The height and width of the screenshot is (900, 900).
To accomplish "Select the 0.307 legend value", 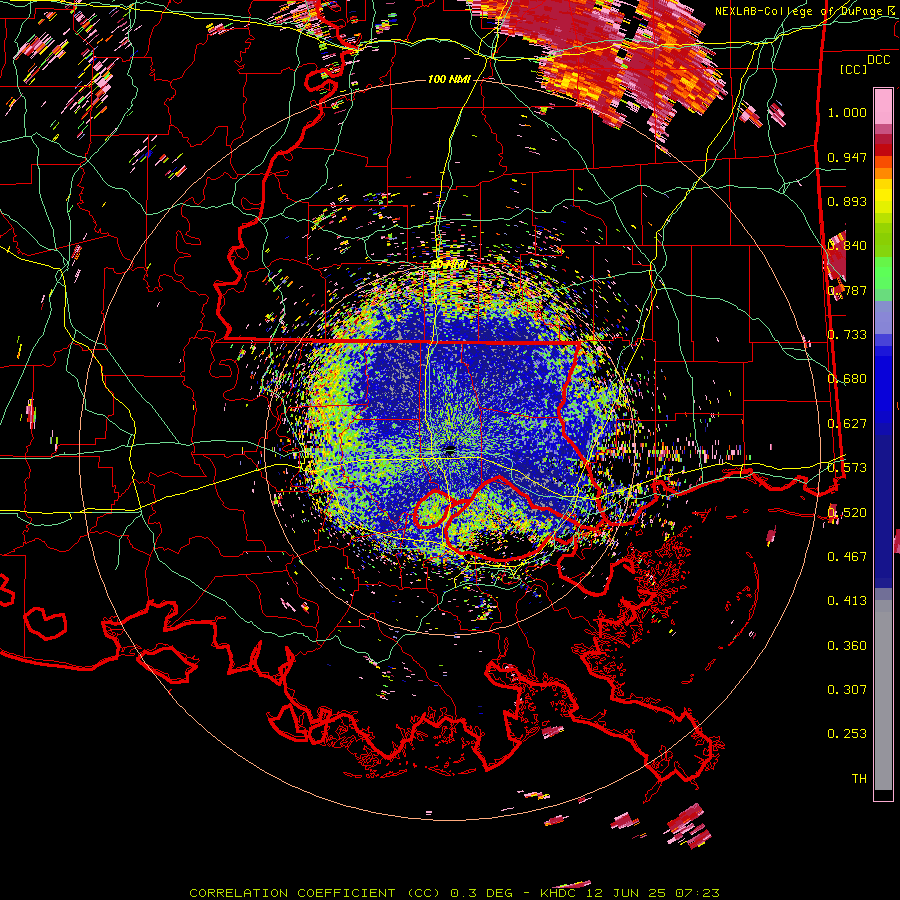I will (x=847, y=690).
